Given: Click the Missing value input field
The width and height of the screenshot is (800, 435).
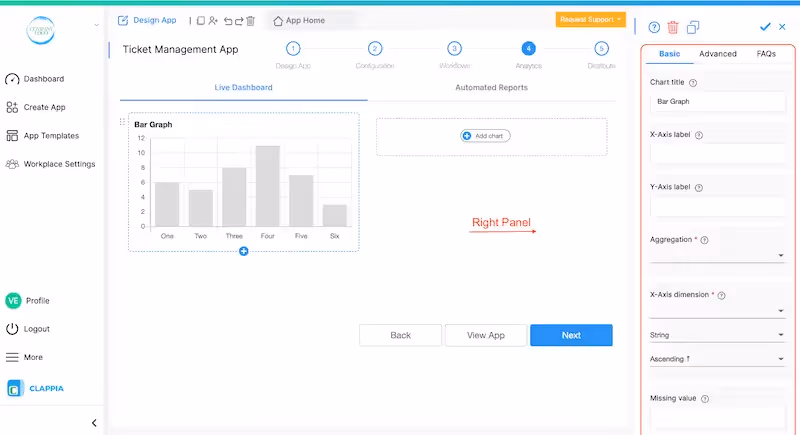Looking at the screenshot, I should 717,418.
